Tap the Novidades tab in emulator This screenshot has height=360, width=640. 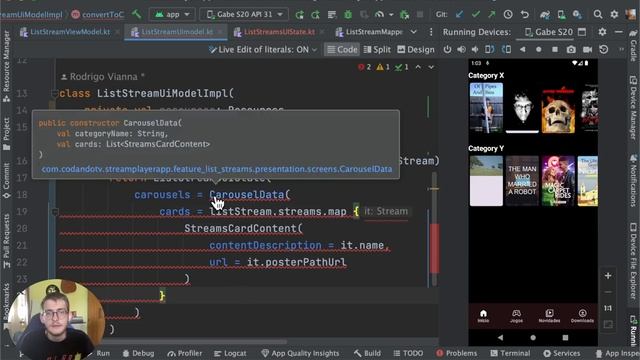549,316
